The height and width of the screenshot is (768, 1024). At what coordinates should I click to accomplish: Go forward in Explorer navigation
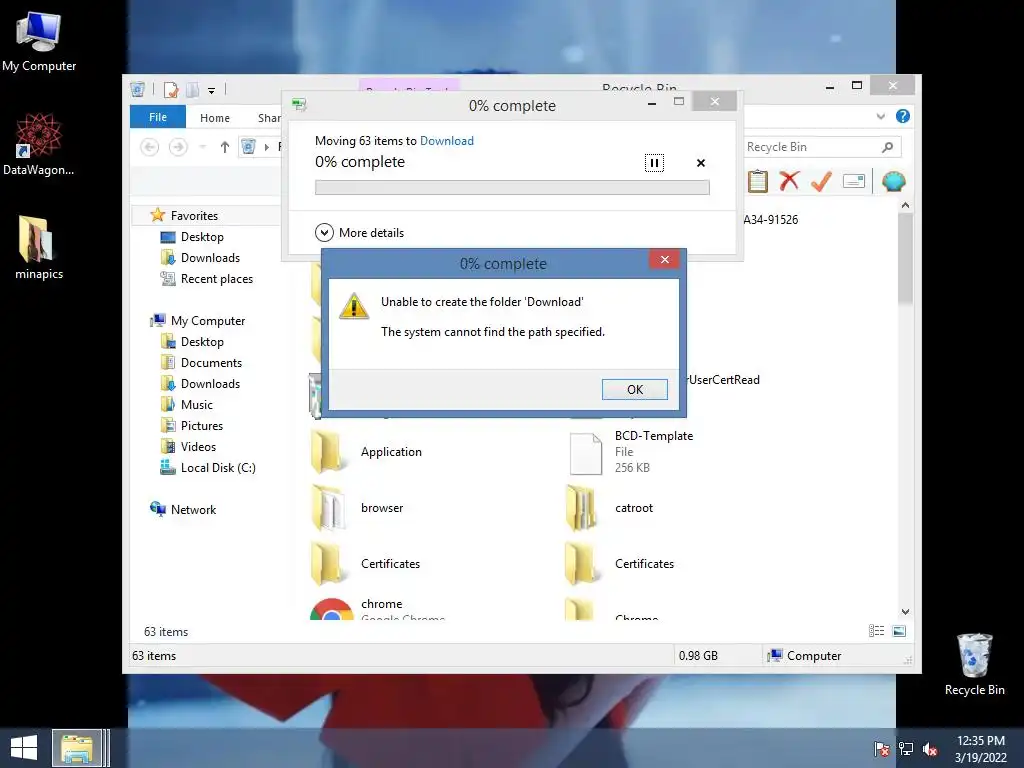coord(178,147)
